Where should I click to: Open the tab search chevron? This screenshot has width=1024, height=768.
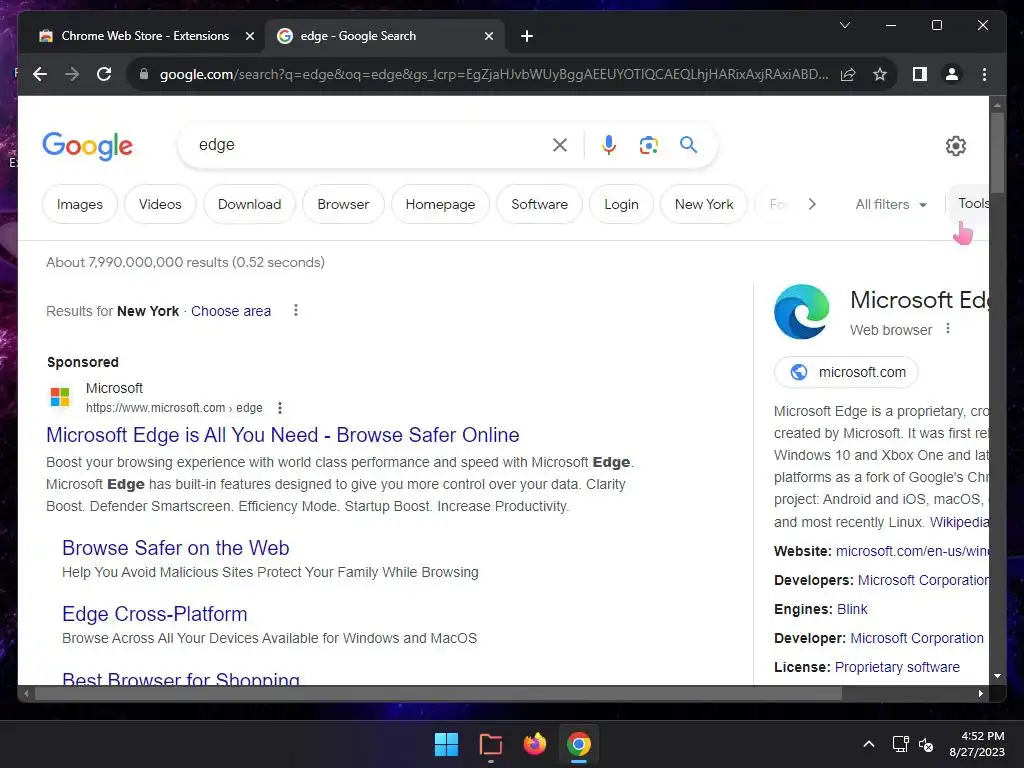(x=844, y=25)
